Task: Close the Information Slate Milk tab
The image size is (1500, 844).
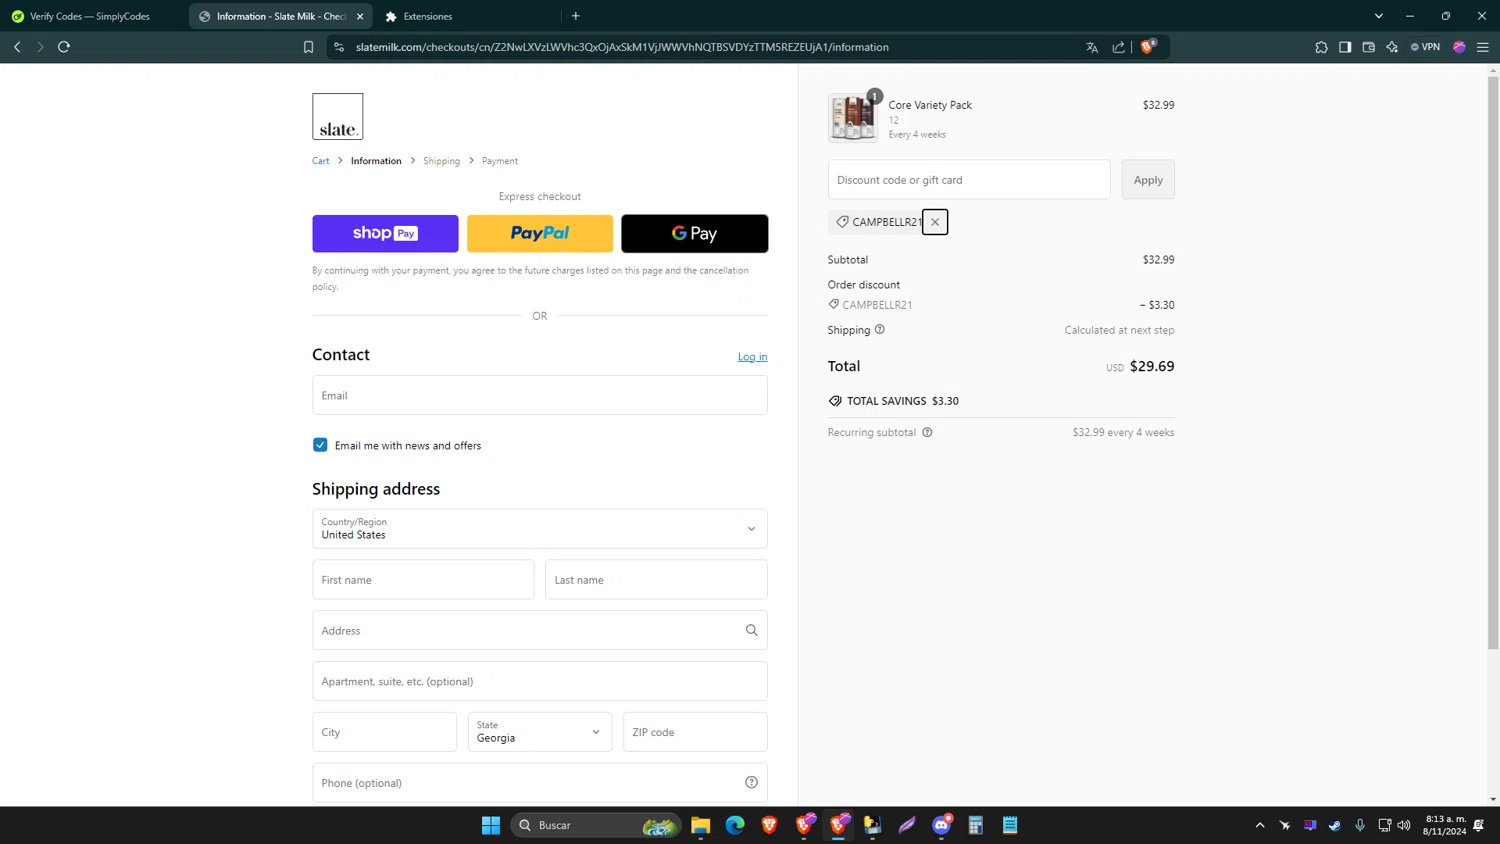Action: 360,16
